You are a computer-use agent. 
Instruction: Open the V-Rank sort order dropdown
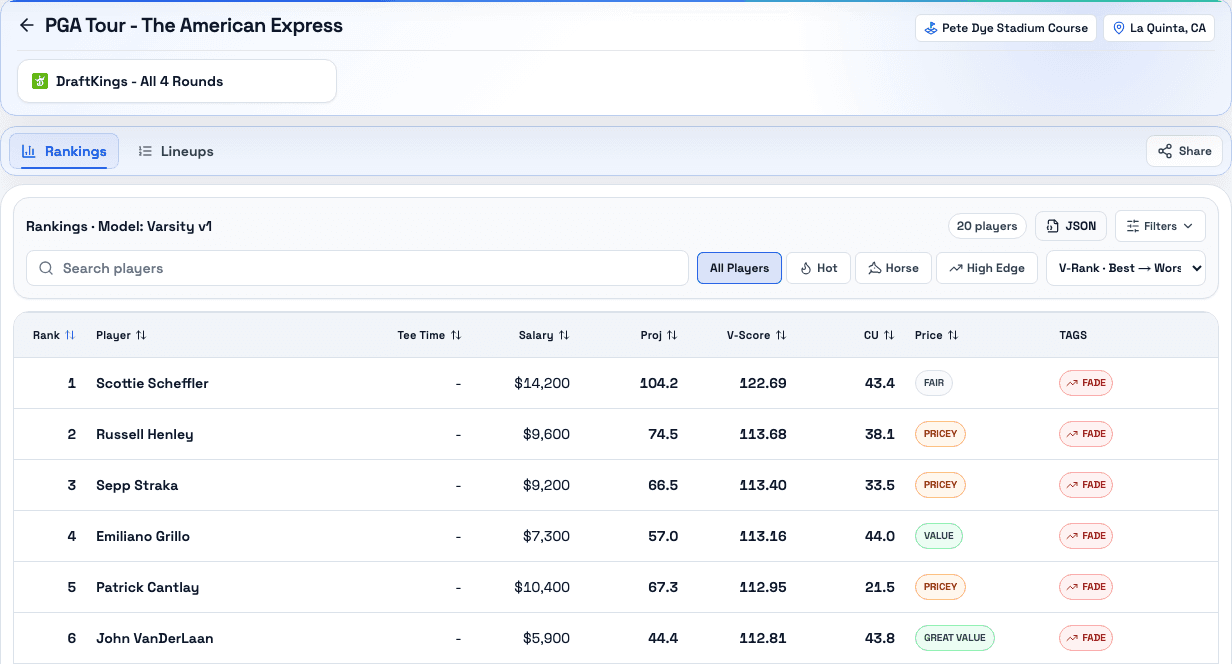(1126, 268)
